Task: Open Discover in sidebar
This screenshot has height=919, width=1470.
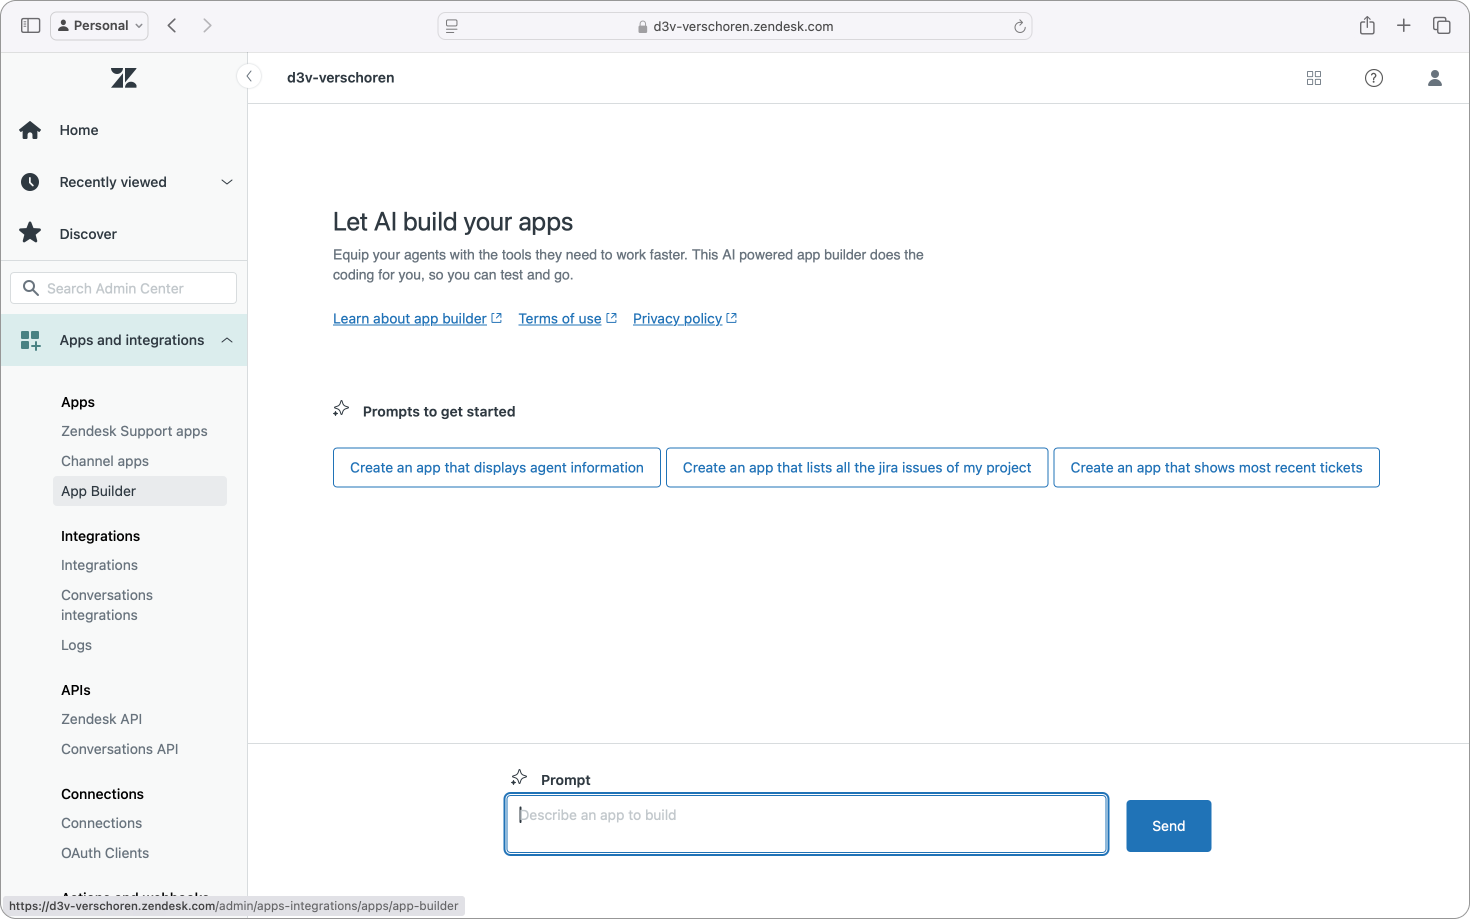Action: tap(88, 234)
